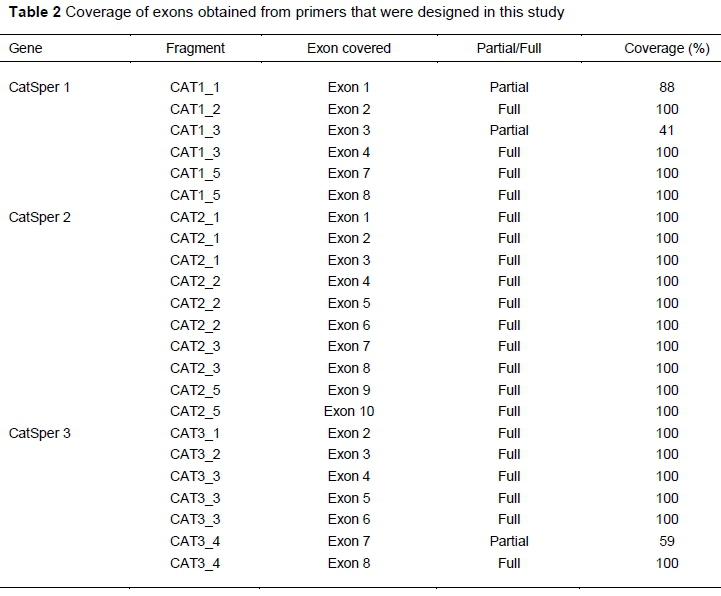Select the "Coverage (%)" column header
This screenshot has width=721, height=596.
pos(666,48)
